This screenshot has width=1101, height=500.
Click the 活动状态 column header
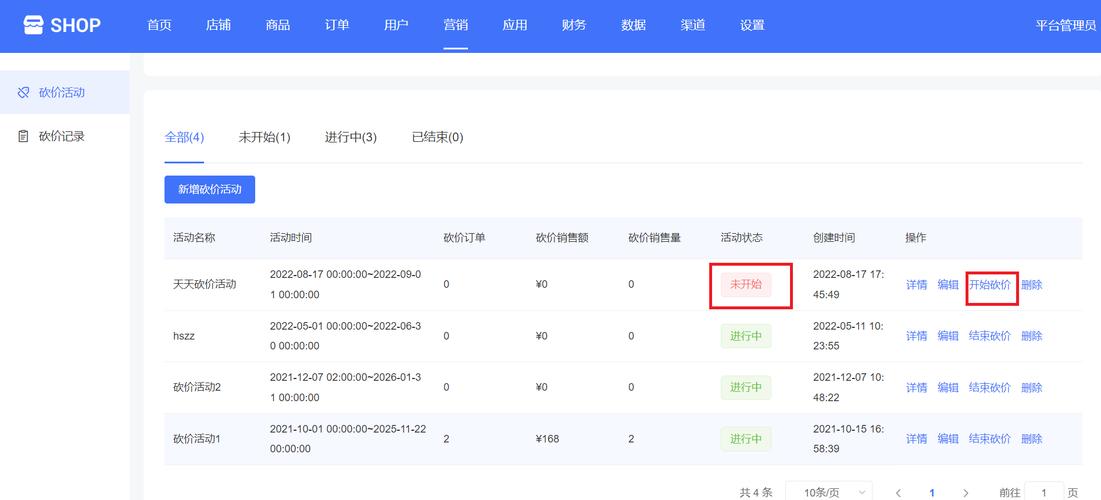coord(741,238)
